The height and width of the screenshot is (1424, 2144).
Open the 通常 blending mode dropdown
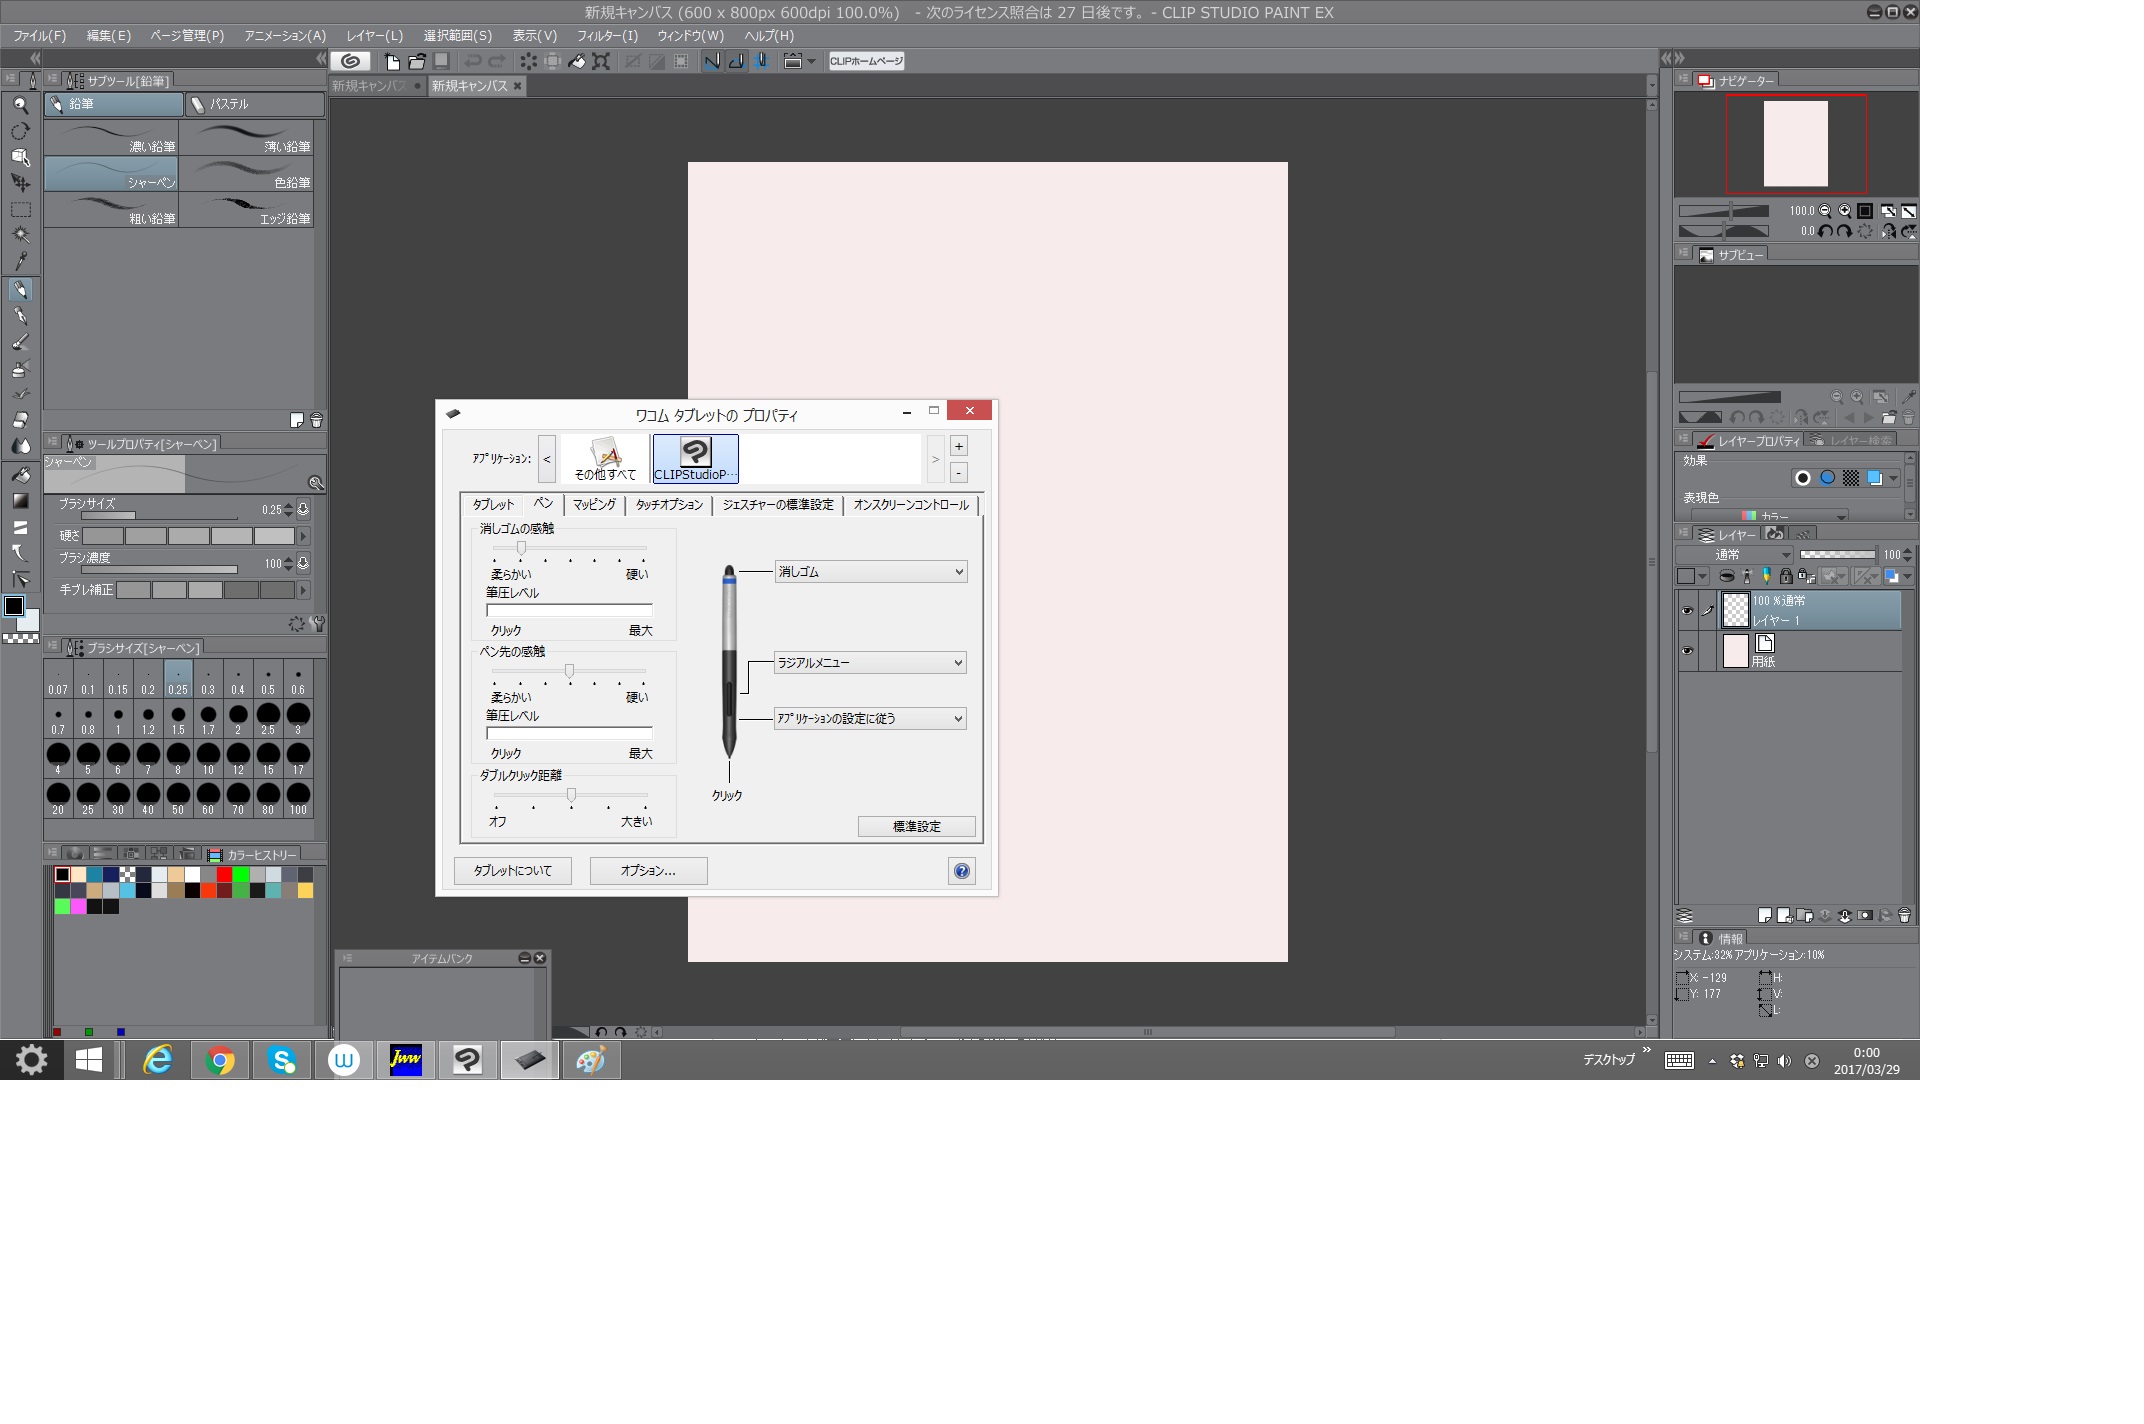(x=1735, y=554)
